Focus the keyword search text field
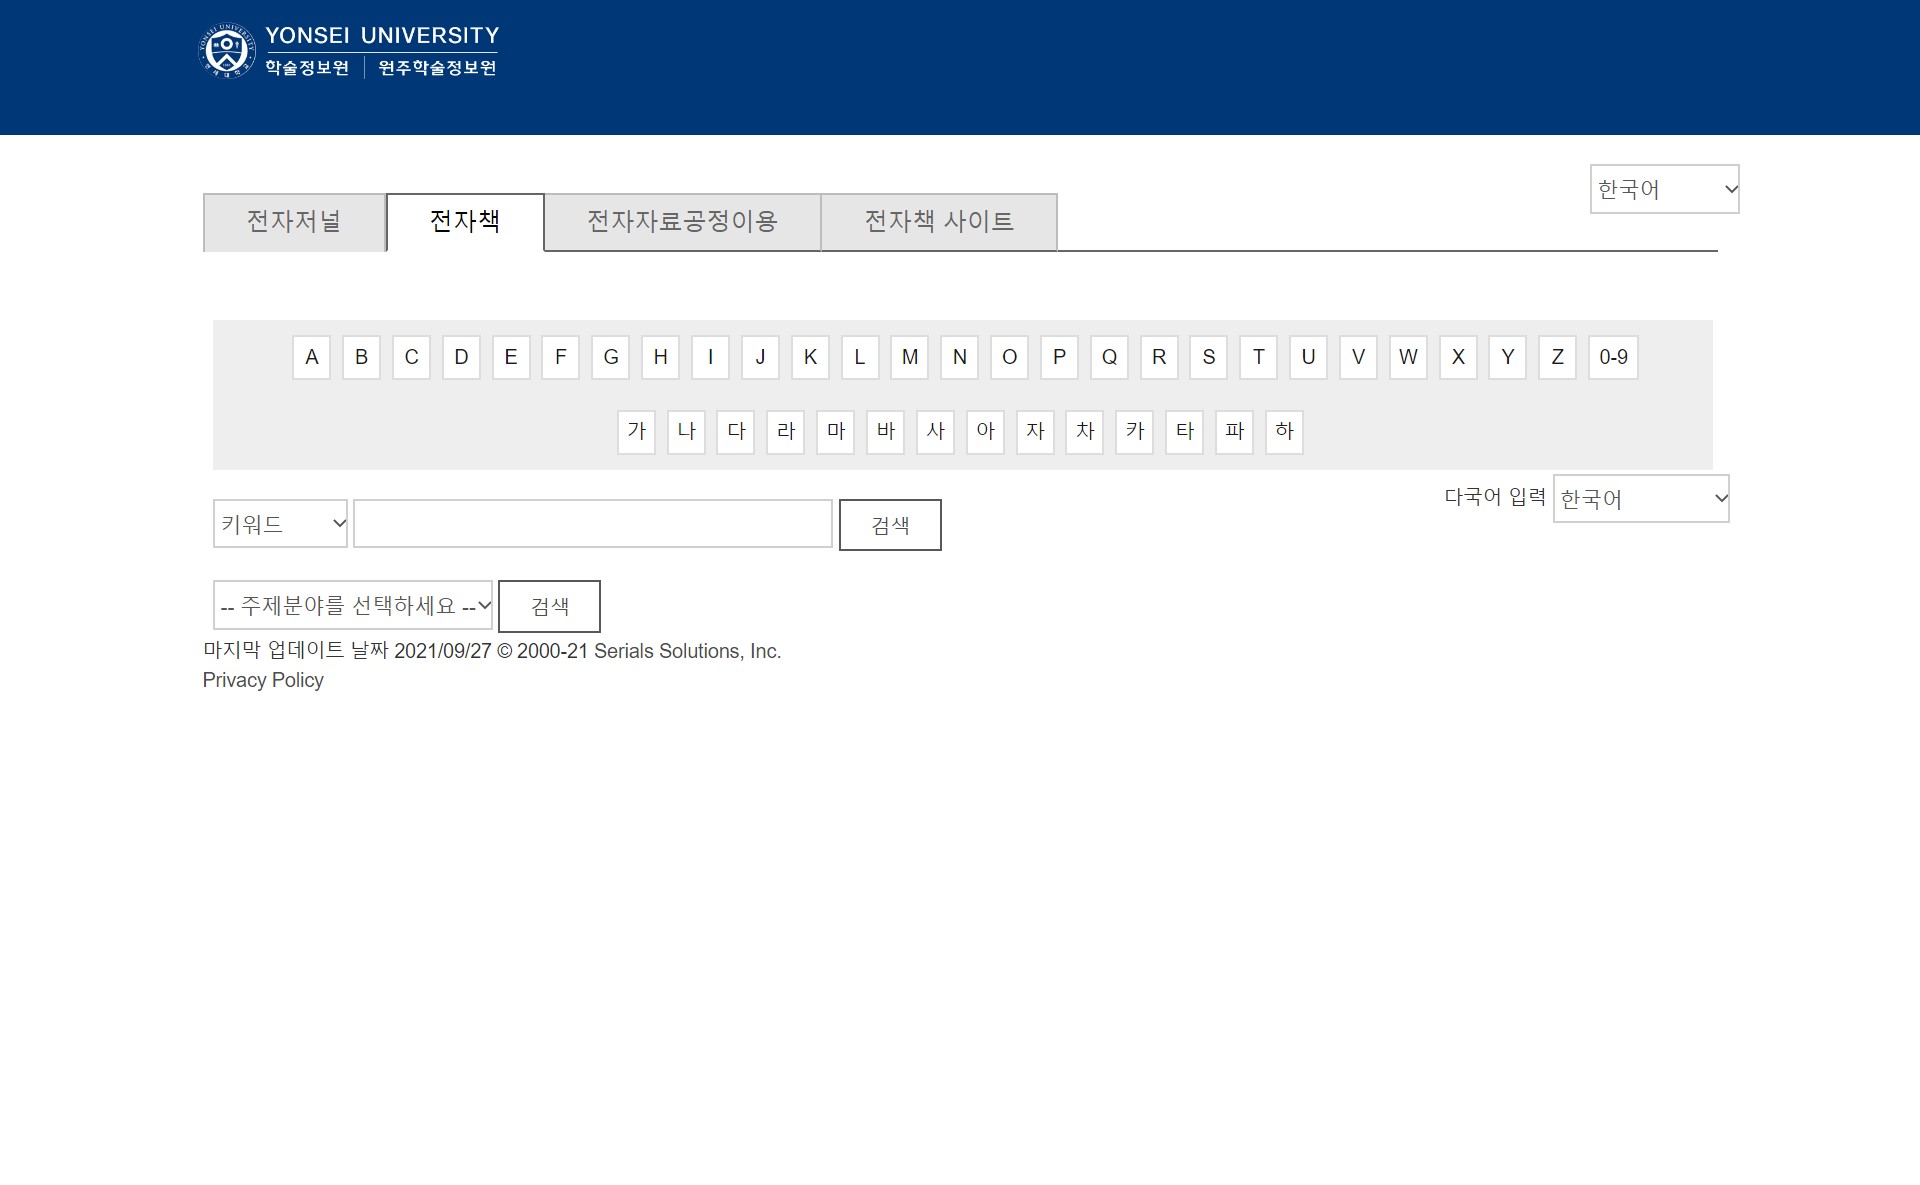The height and width of the screenshot is (1185, 1920). (592, 524)
